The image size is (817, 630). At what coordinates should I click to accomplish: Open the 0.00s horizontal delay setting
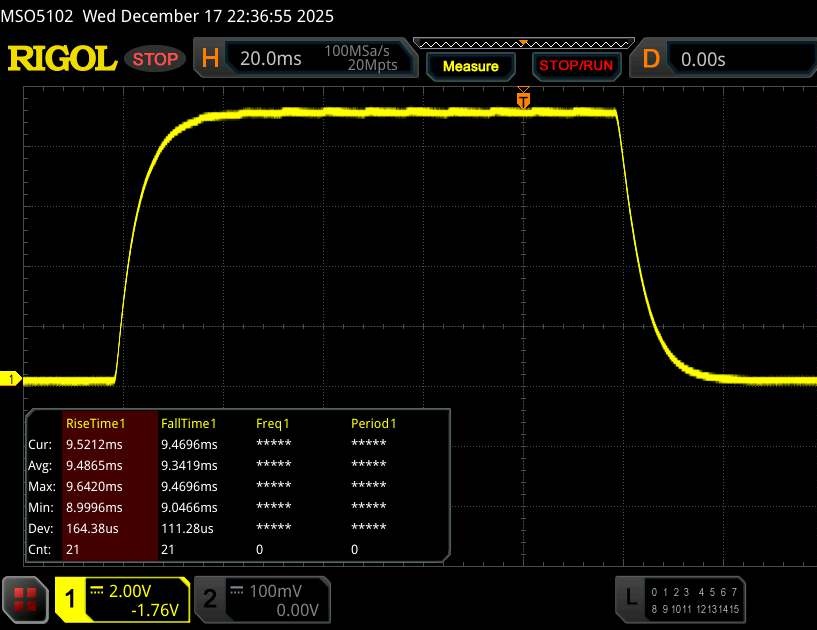click(704, 59)
